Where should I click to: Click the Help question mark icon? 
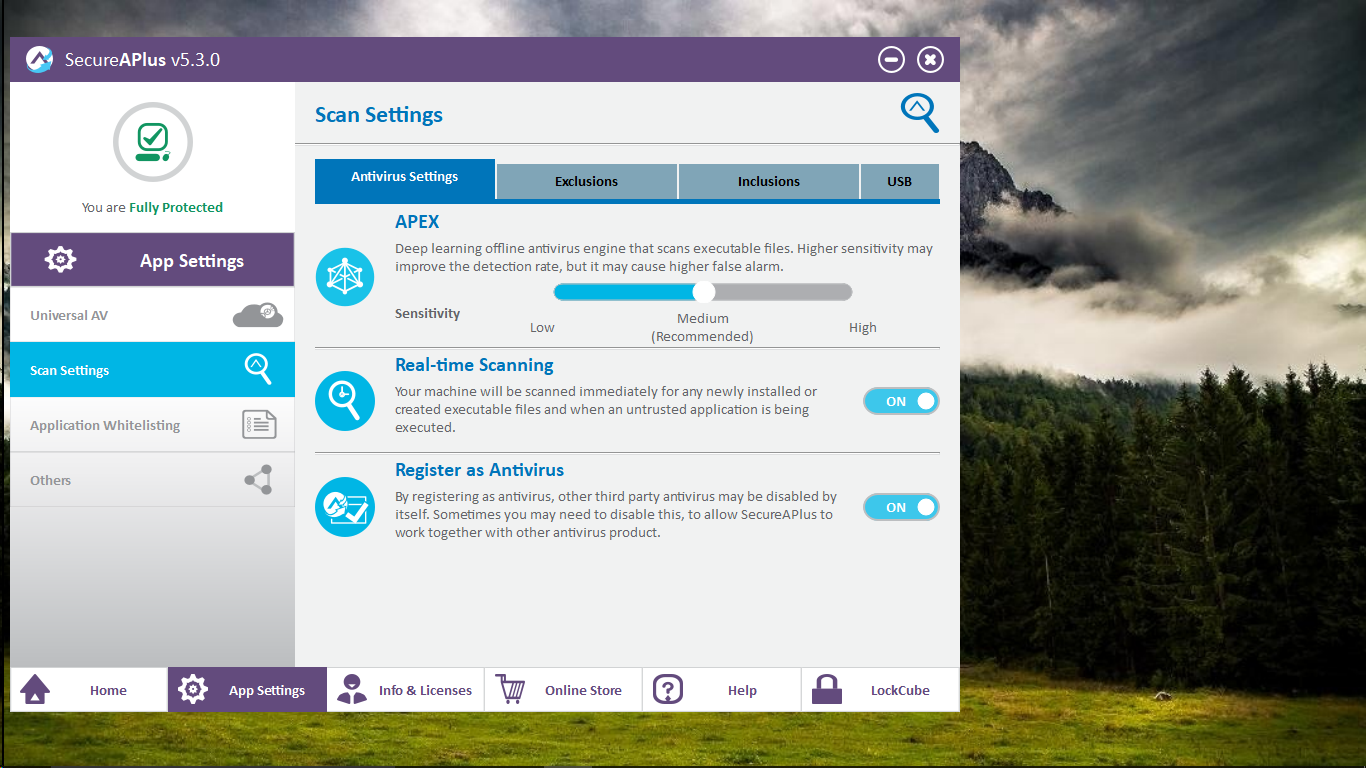click(668, 689)
